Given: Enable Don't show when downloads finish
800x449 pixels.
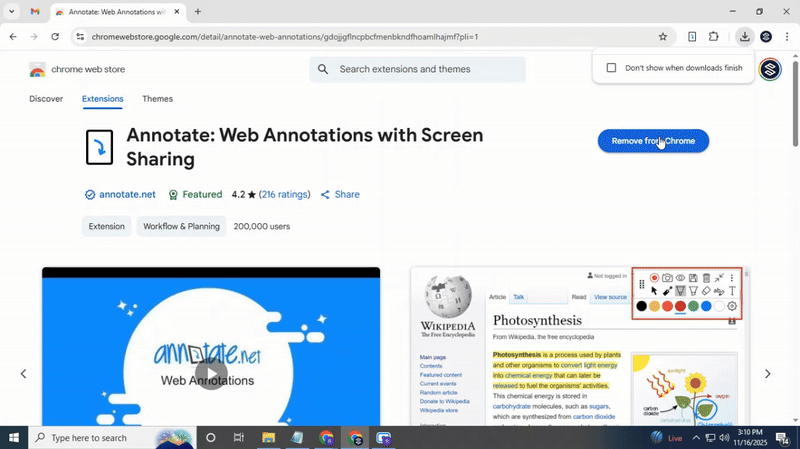Looking at the screenshot, I should pos(612,68).
